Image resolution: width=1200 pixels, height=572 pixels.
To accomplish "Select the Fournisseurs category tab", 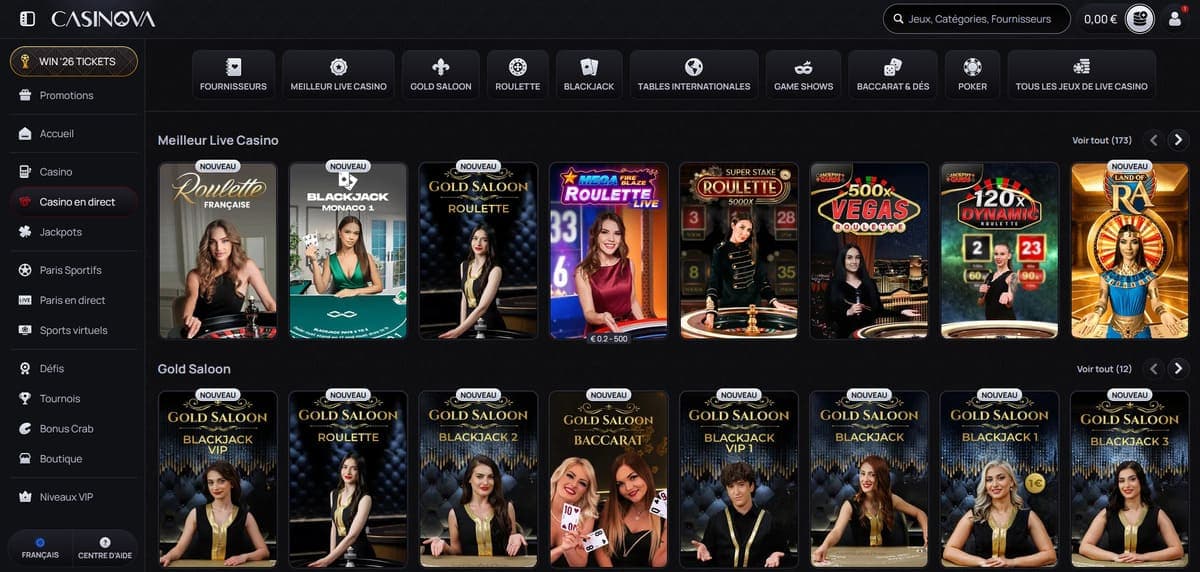I will point(233,75).
